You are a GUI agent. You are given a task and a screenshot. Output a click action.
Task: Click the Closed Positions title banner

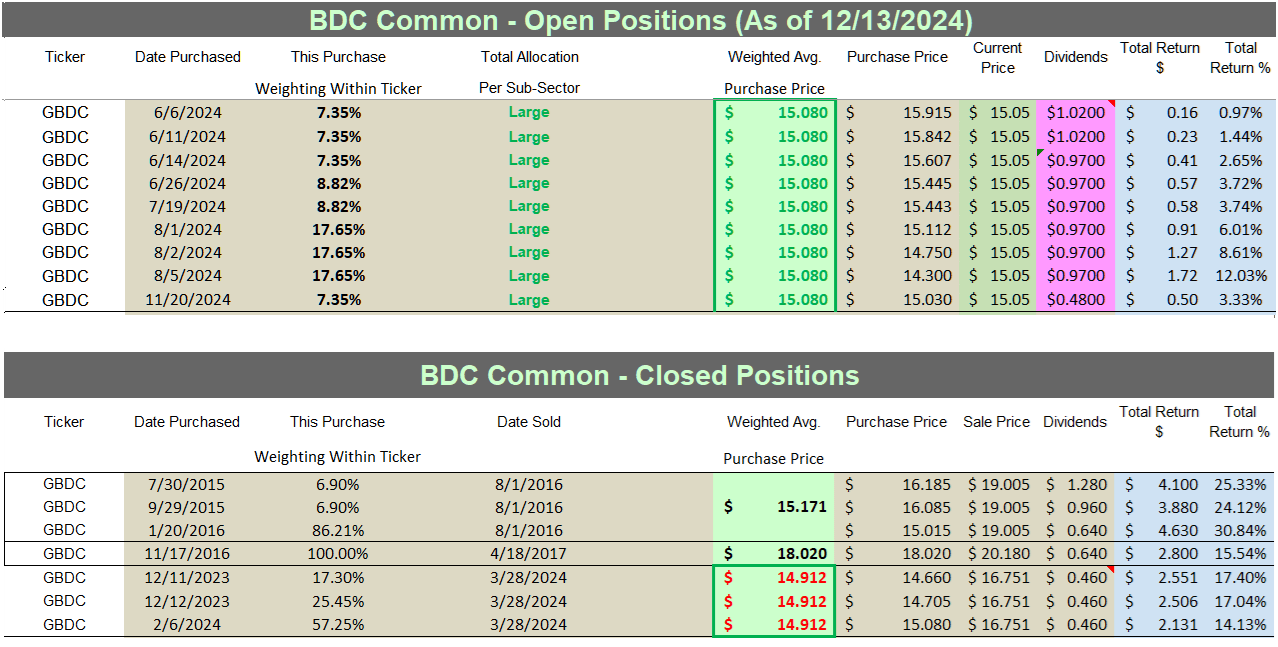[x=640, y=375]
